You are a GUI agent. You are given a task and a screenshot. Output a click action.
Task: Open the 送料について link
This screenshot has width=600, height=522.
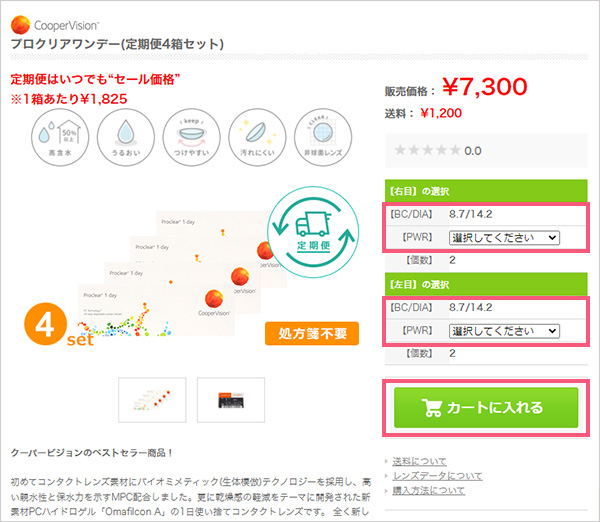point(419,462)
